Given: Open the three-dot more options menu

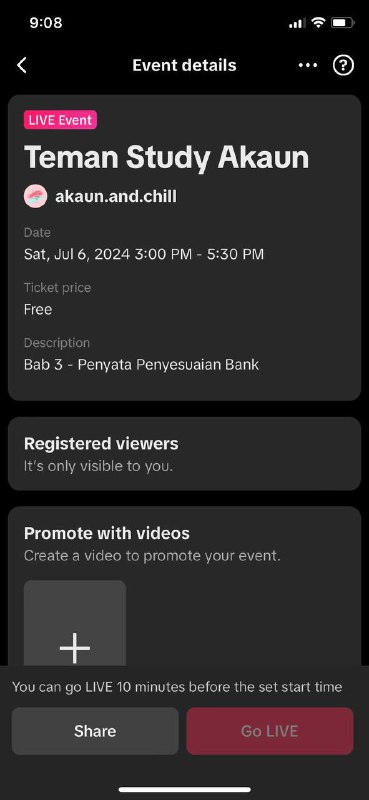Looking at the screenshot, I should (308, 65).
